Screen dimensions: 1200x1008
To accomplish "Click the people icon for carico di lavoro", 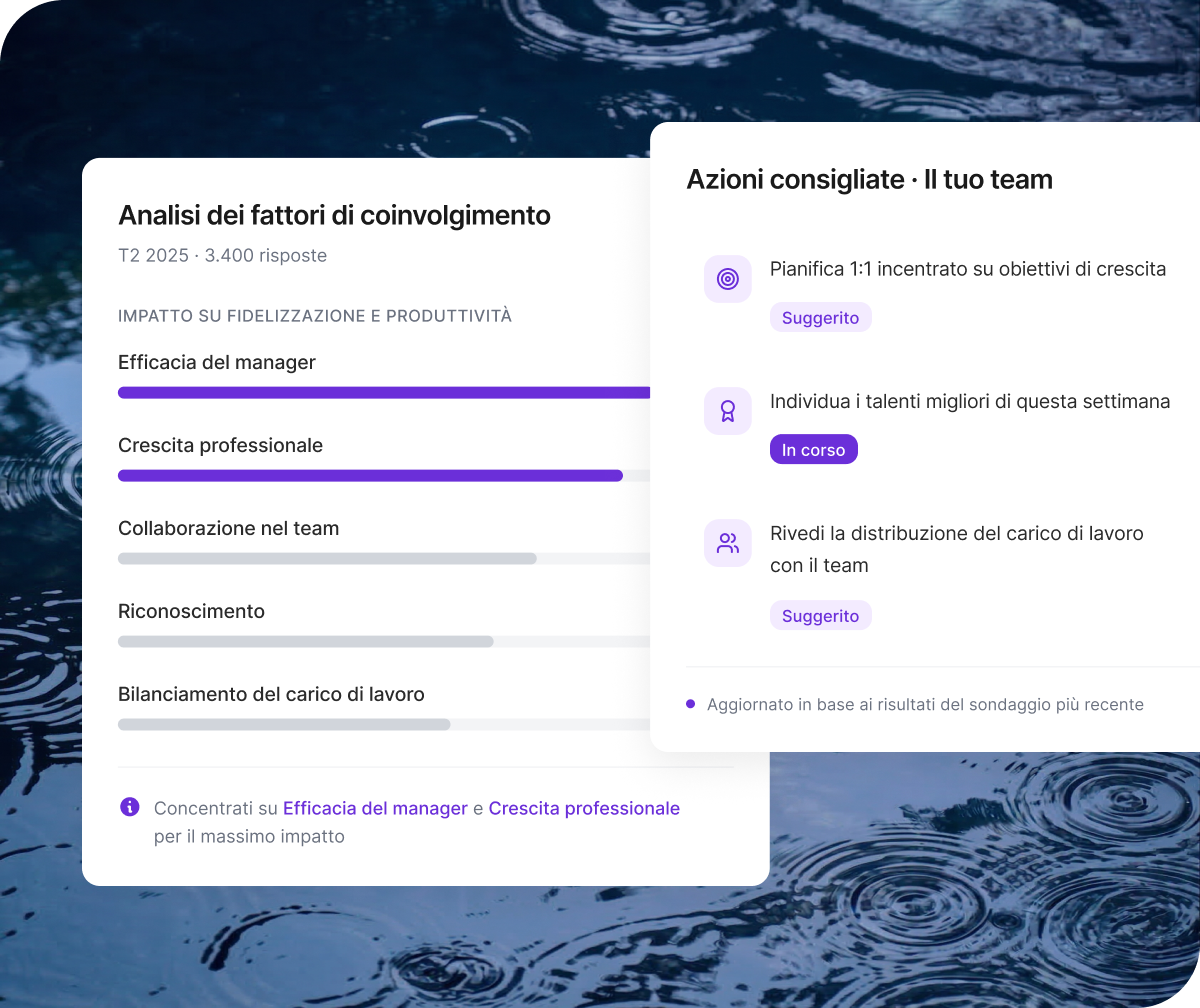I will coord(728,543).
